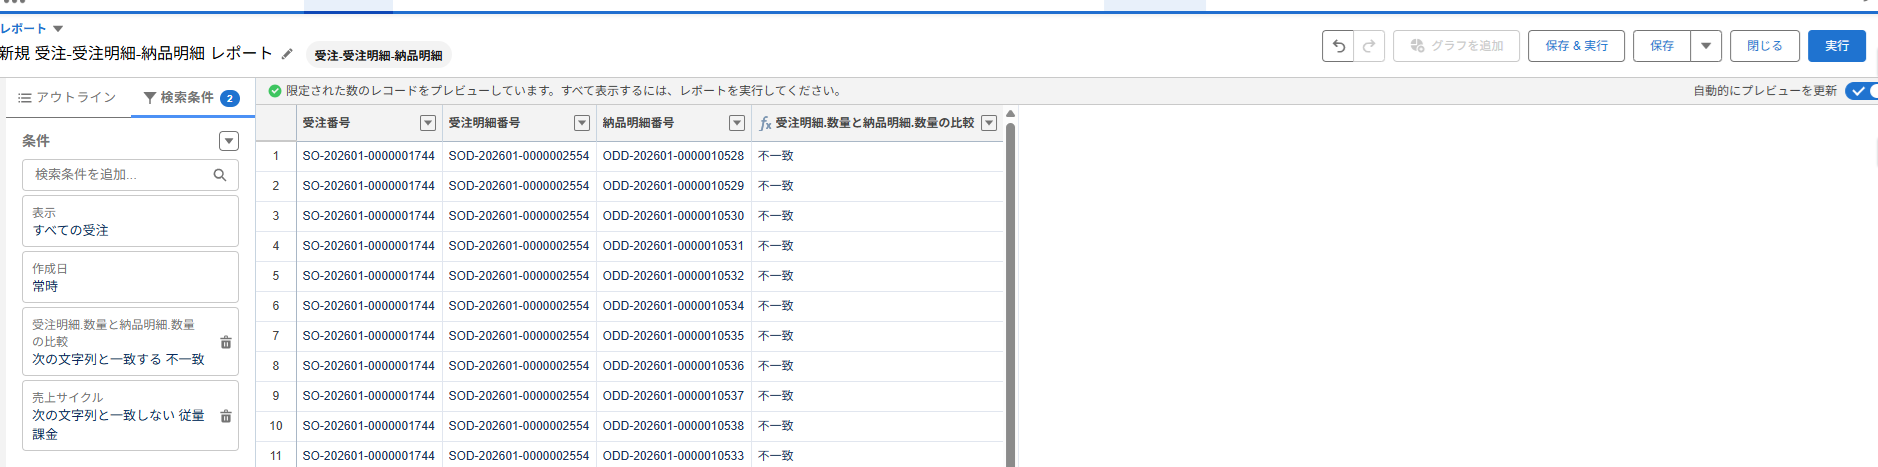Click cell ODD-202601-0000010530
The height and width of the screenshot is (467, 1878).
tap(673, 216)
